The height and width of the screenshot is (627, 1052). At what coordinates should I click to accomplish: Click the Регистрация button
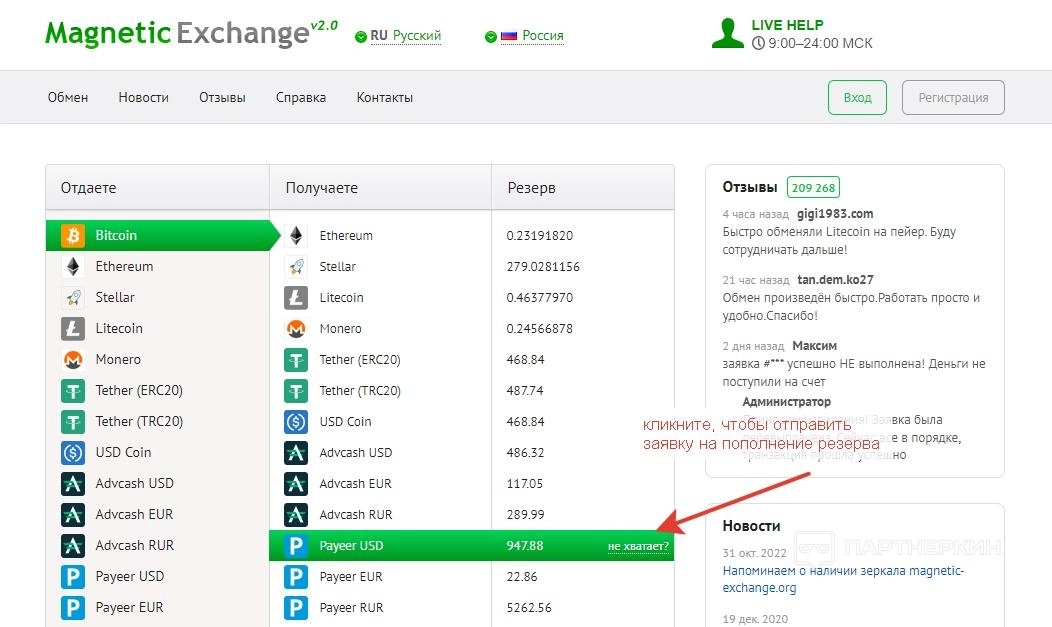point(953,97)
